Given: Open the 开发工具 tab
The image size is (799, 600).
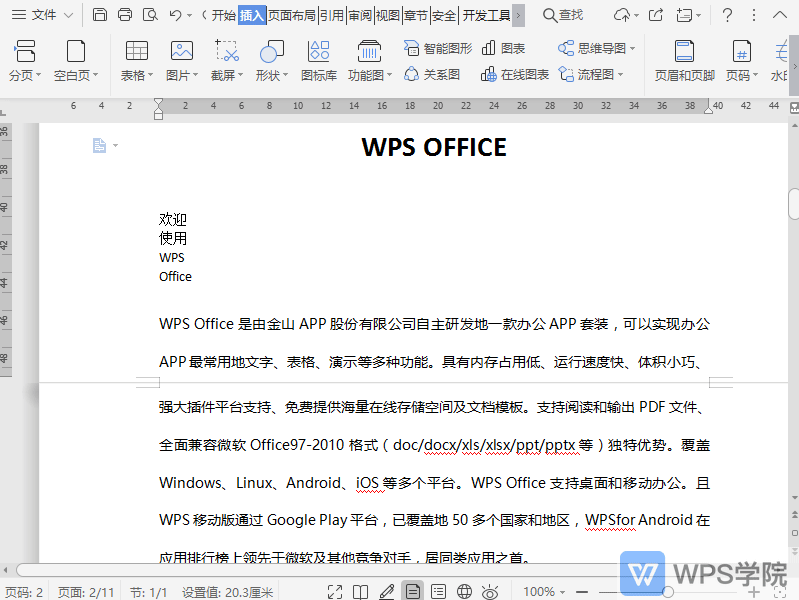Looking at the screenshot, I should (486, 15).
